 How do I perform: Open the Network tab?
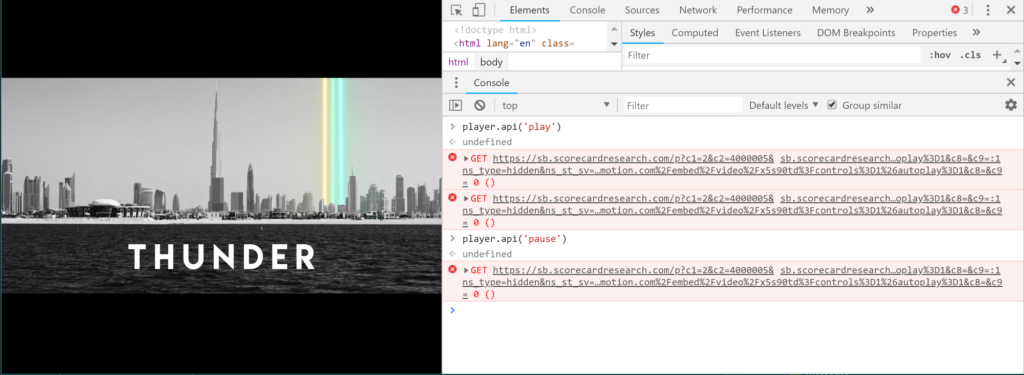[x=697, y=10]
